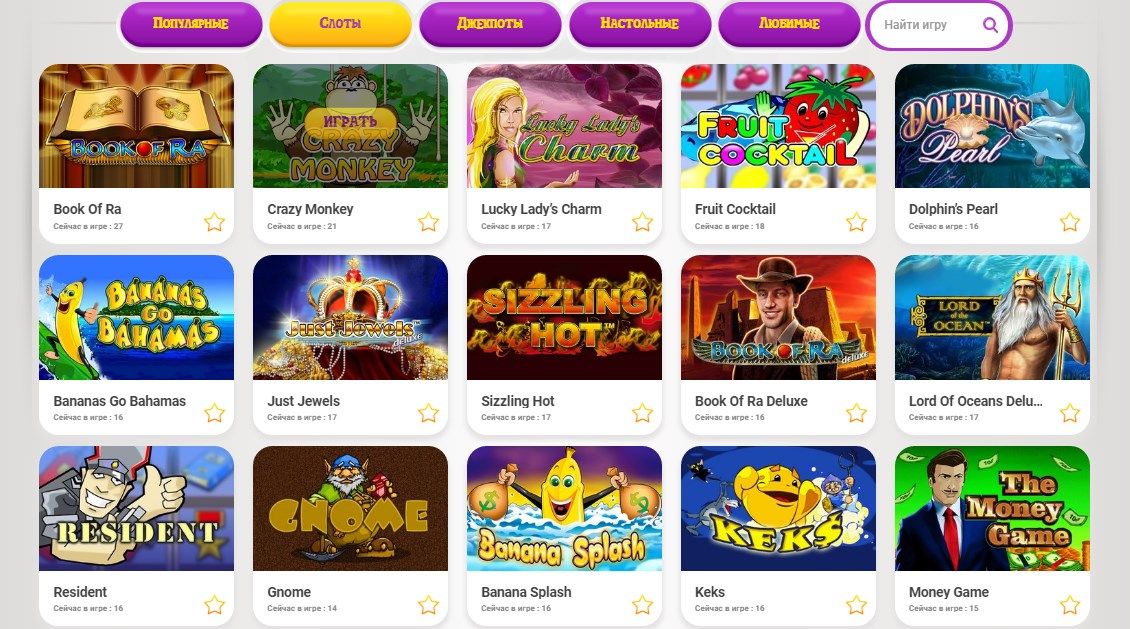Add Dolphin's Pearl to favorites star
1130x629 pixels.
click(1069, 222)
